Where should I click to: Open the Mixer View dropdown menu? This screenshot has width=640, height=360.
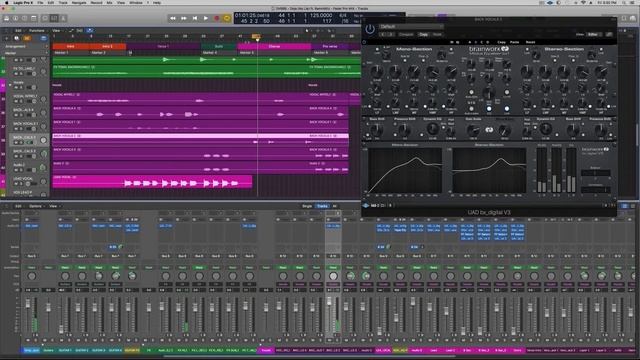pyautogui.click(x=54, y=206)
